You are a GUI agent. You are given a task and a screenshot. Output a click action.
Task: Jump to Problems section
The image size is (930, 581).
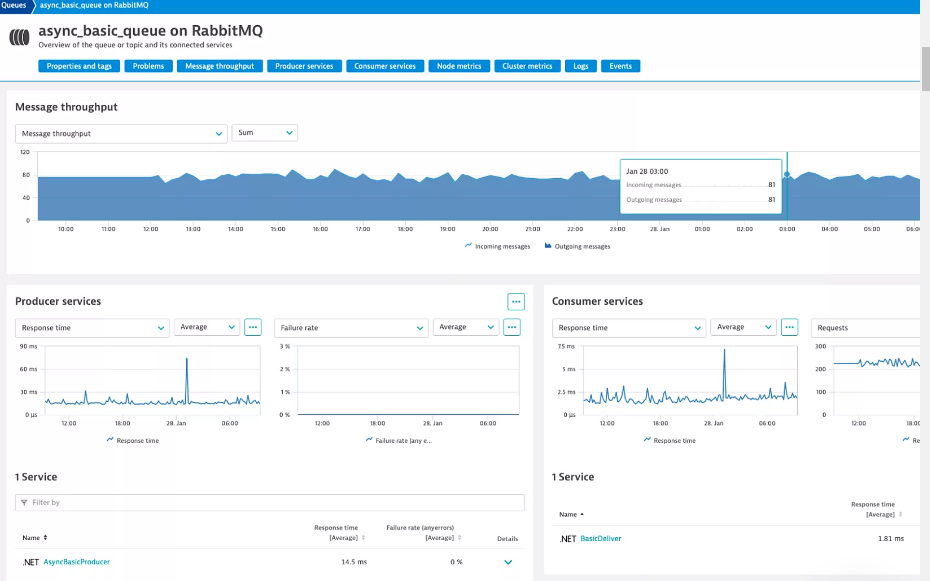(x=148, y=66)
